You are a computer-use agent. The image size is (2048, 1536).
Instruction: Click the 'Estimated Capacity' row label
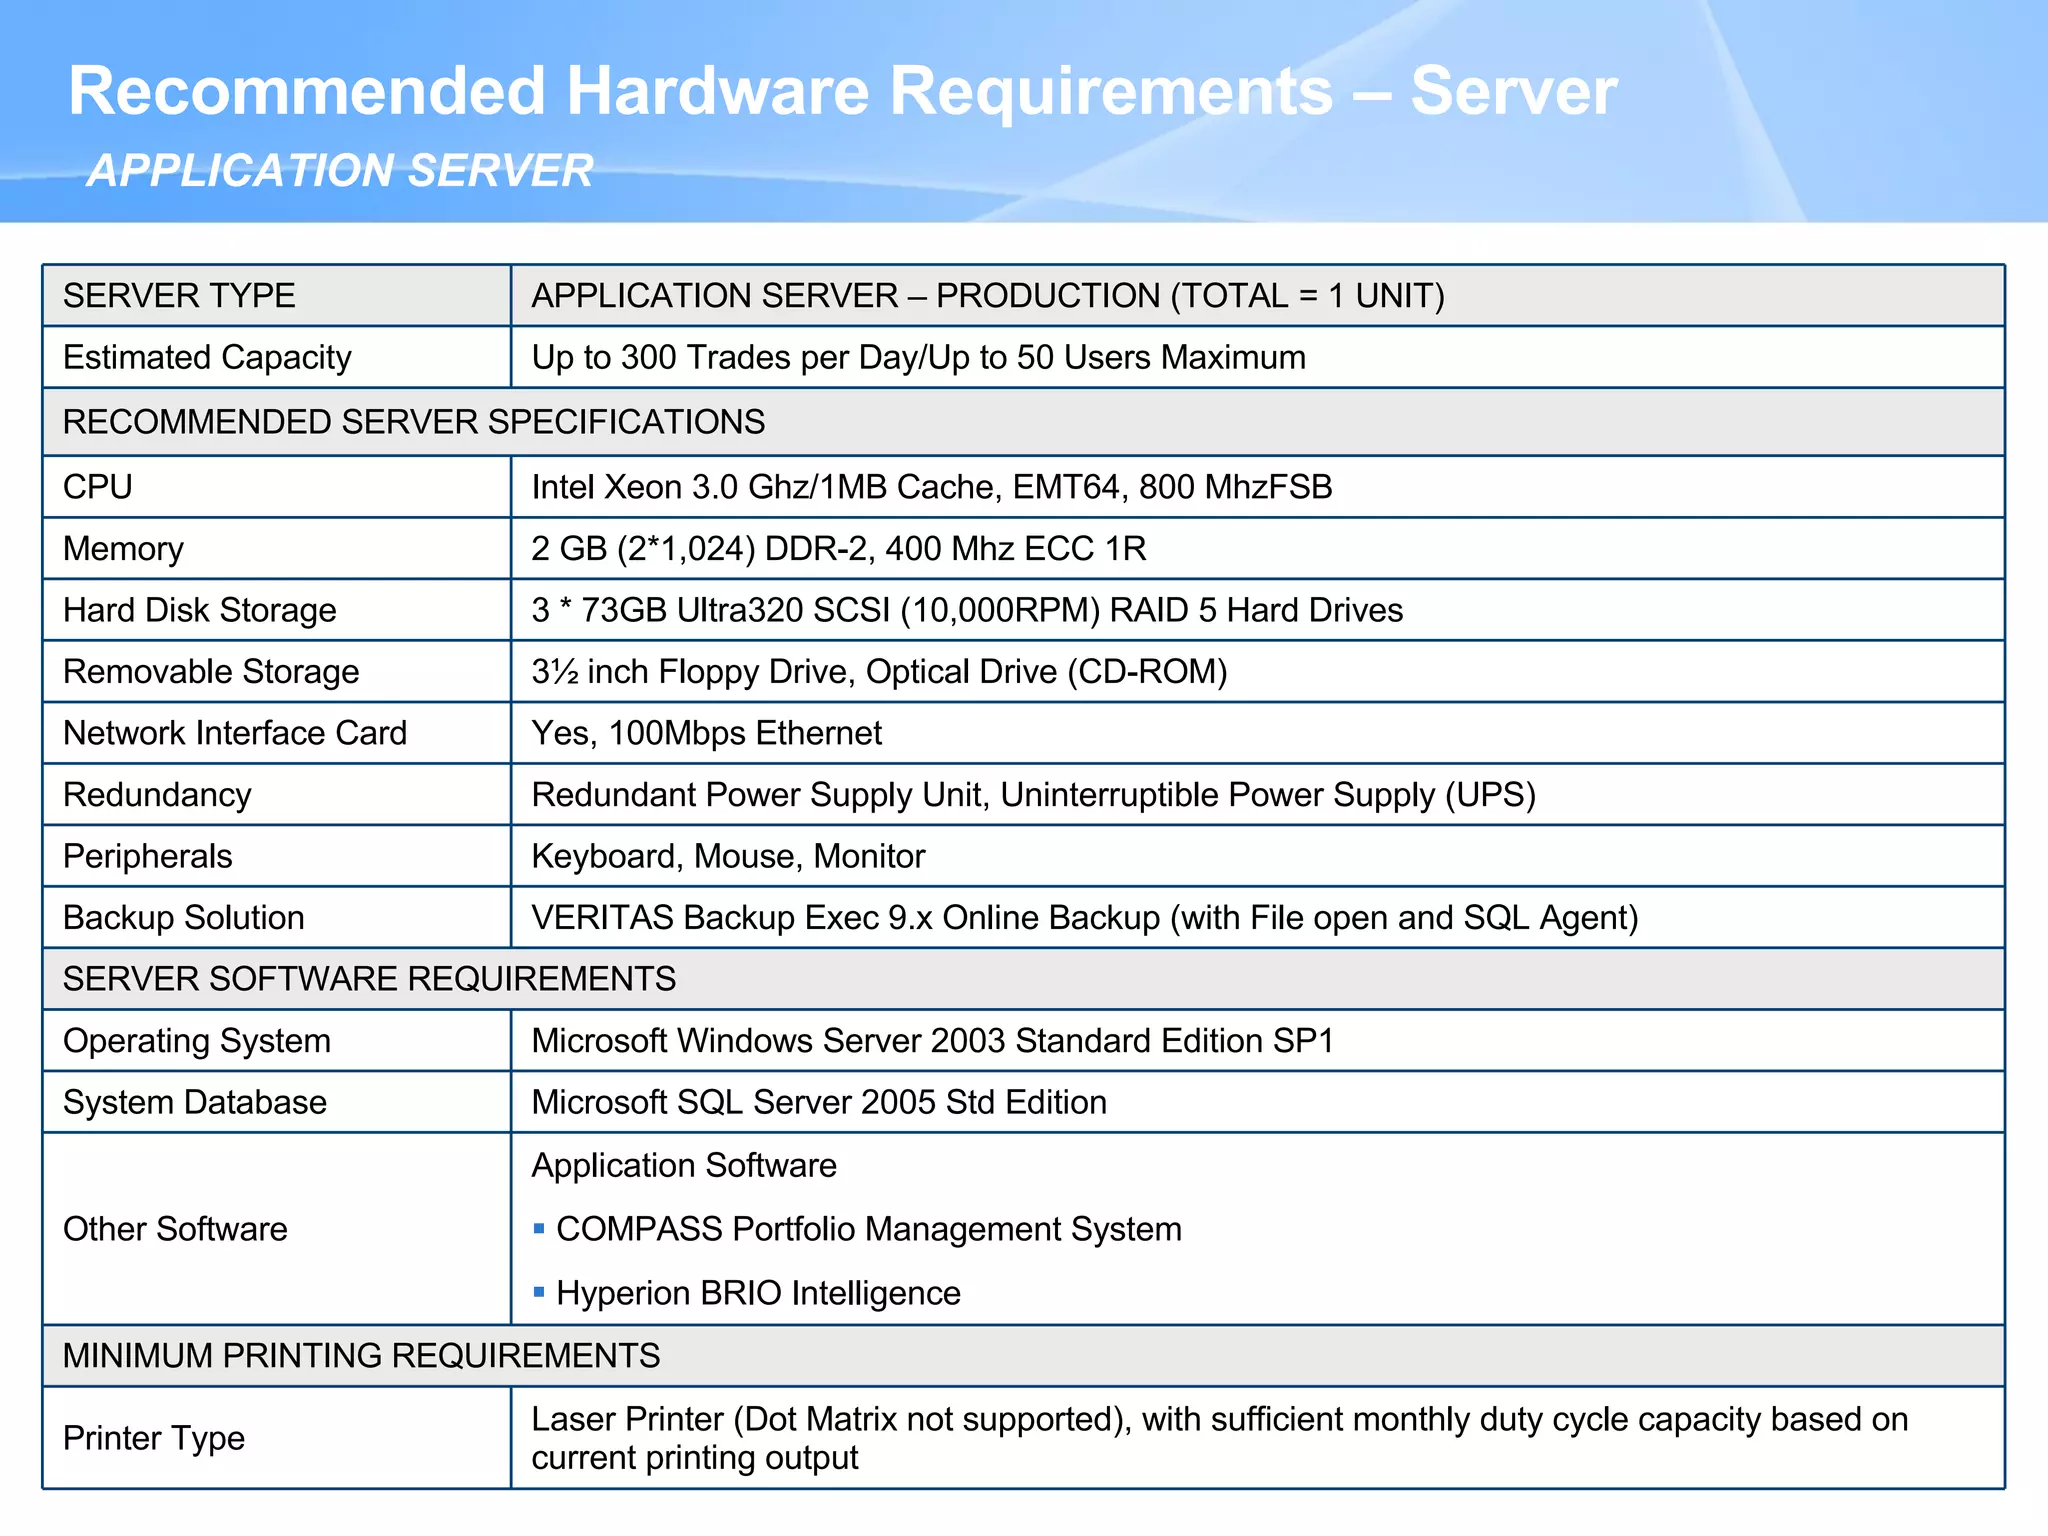(207, 358)
